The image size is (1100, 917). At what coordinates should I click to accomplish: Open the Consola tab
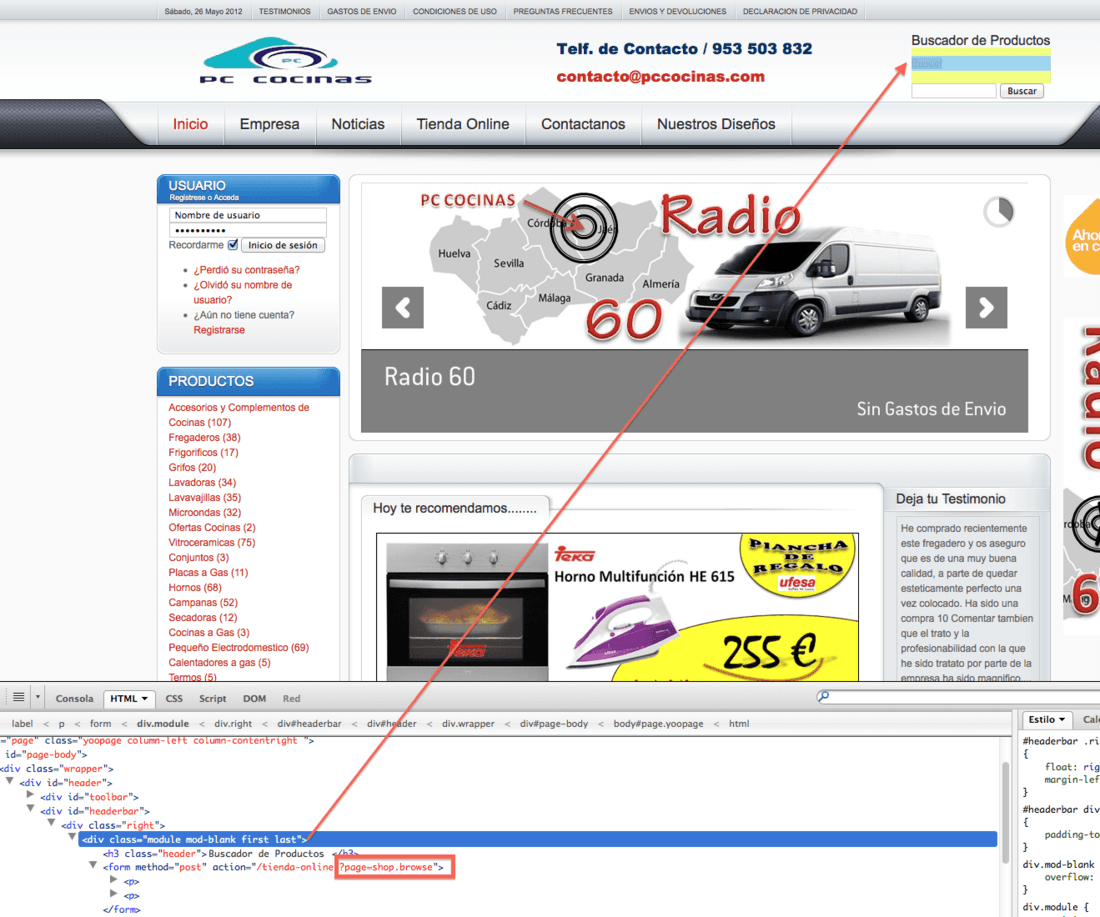(74, 699)
